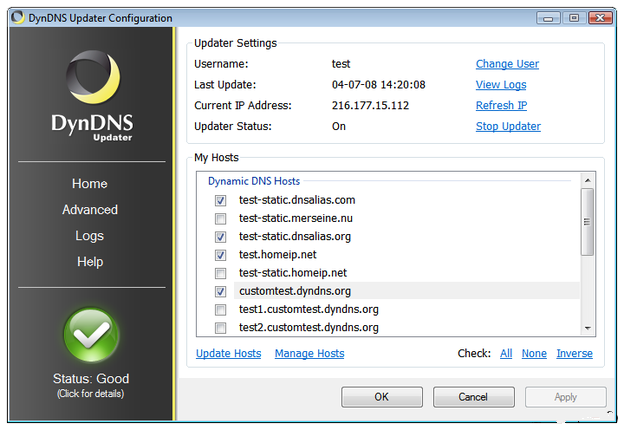The height and width of the screenshot is (430, 624).
Task: Go to the Advanced settings page
Action: click(90, 210)
